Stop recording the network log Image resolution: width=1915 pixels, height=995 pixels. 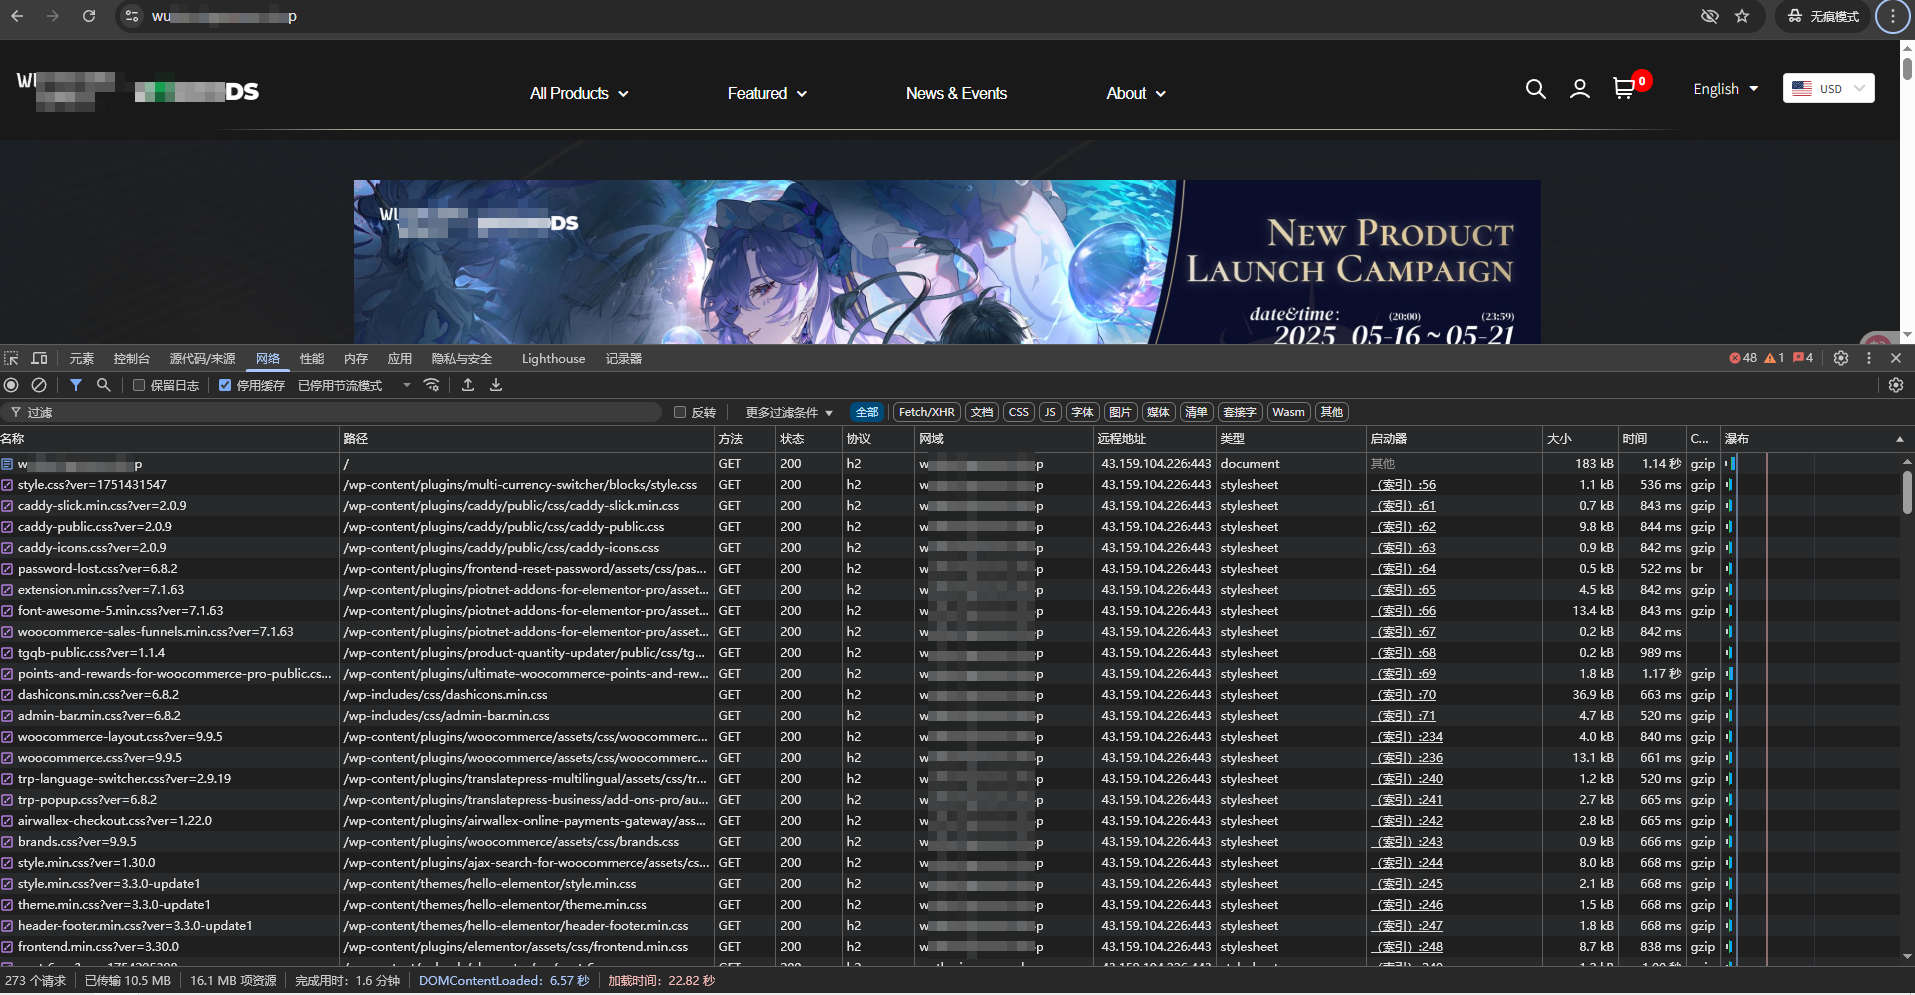click(x=11, y=385)
